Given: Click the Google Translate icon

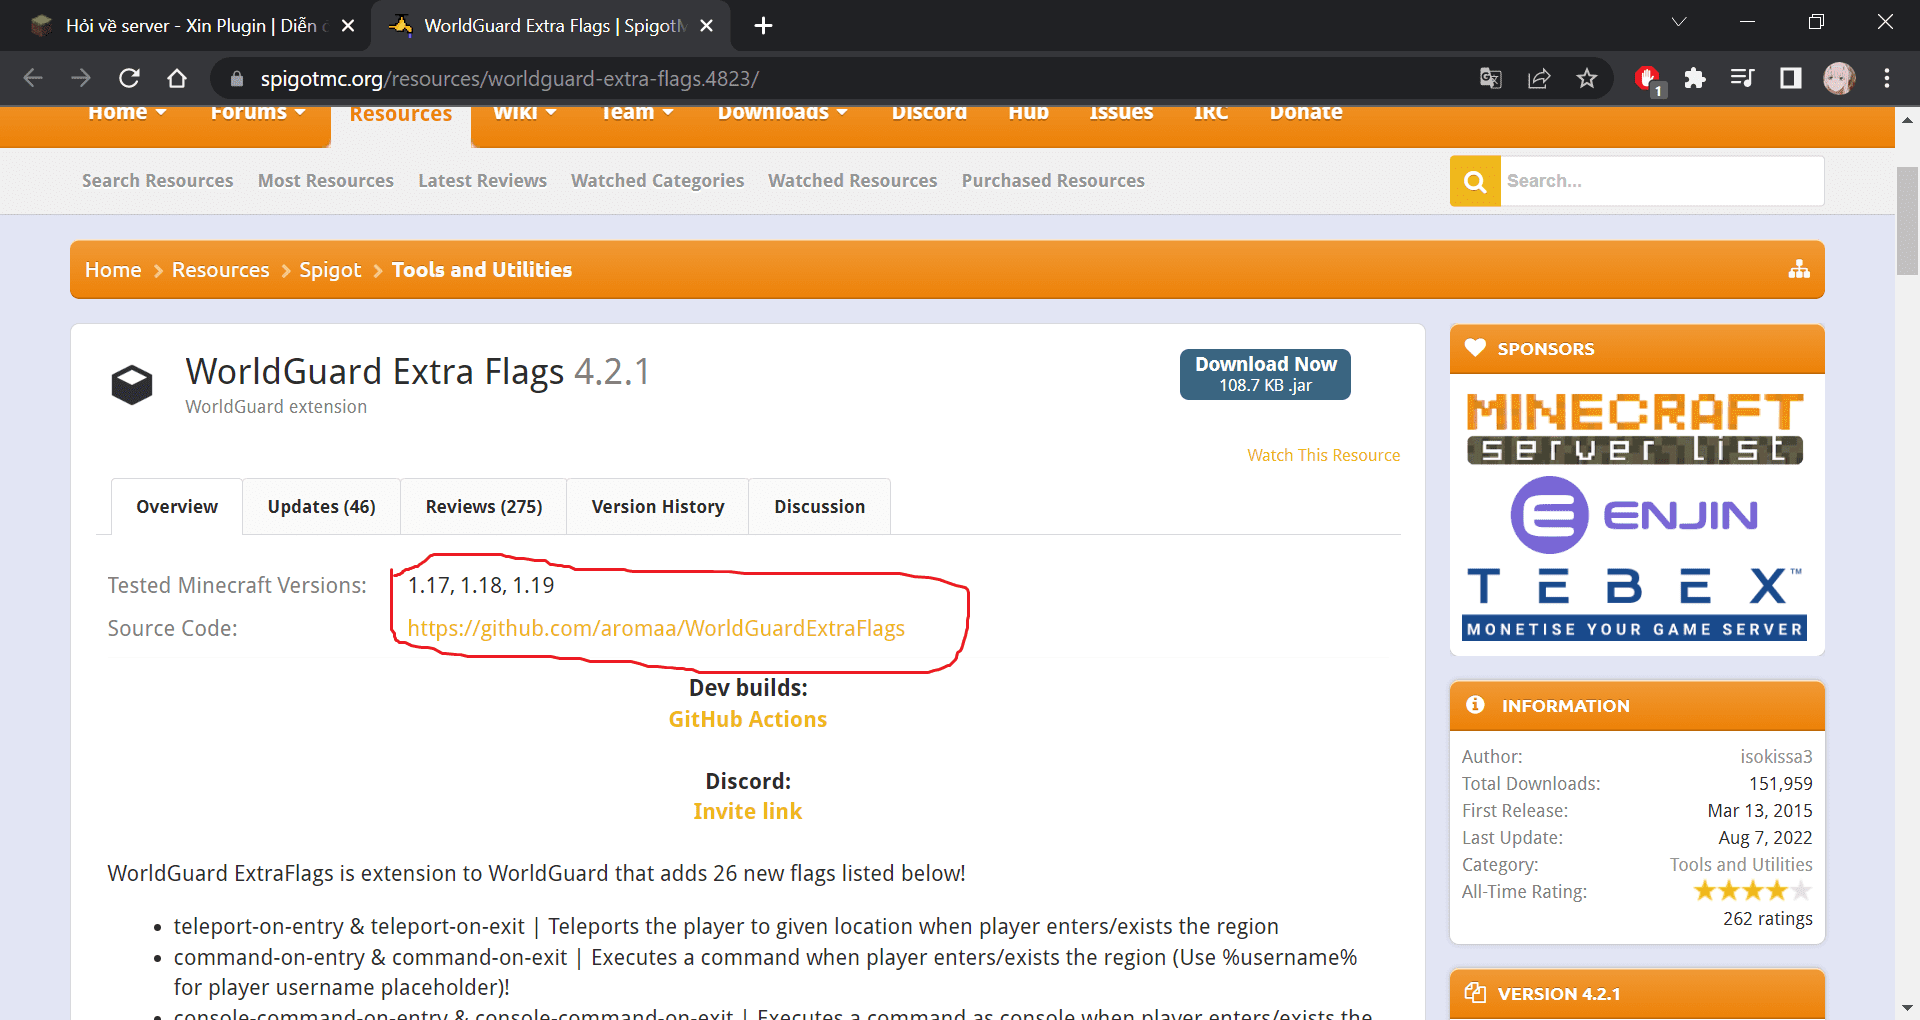Looking at the screenshot, I should coord(1490,78).
